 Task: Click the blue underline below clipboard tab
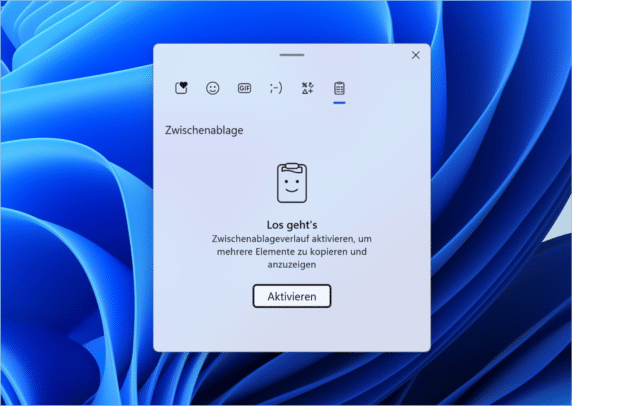[339, 101]
